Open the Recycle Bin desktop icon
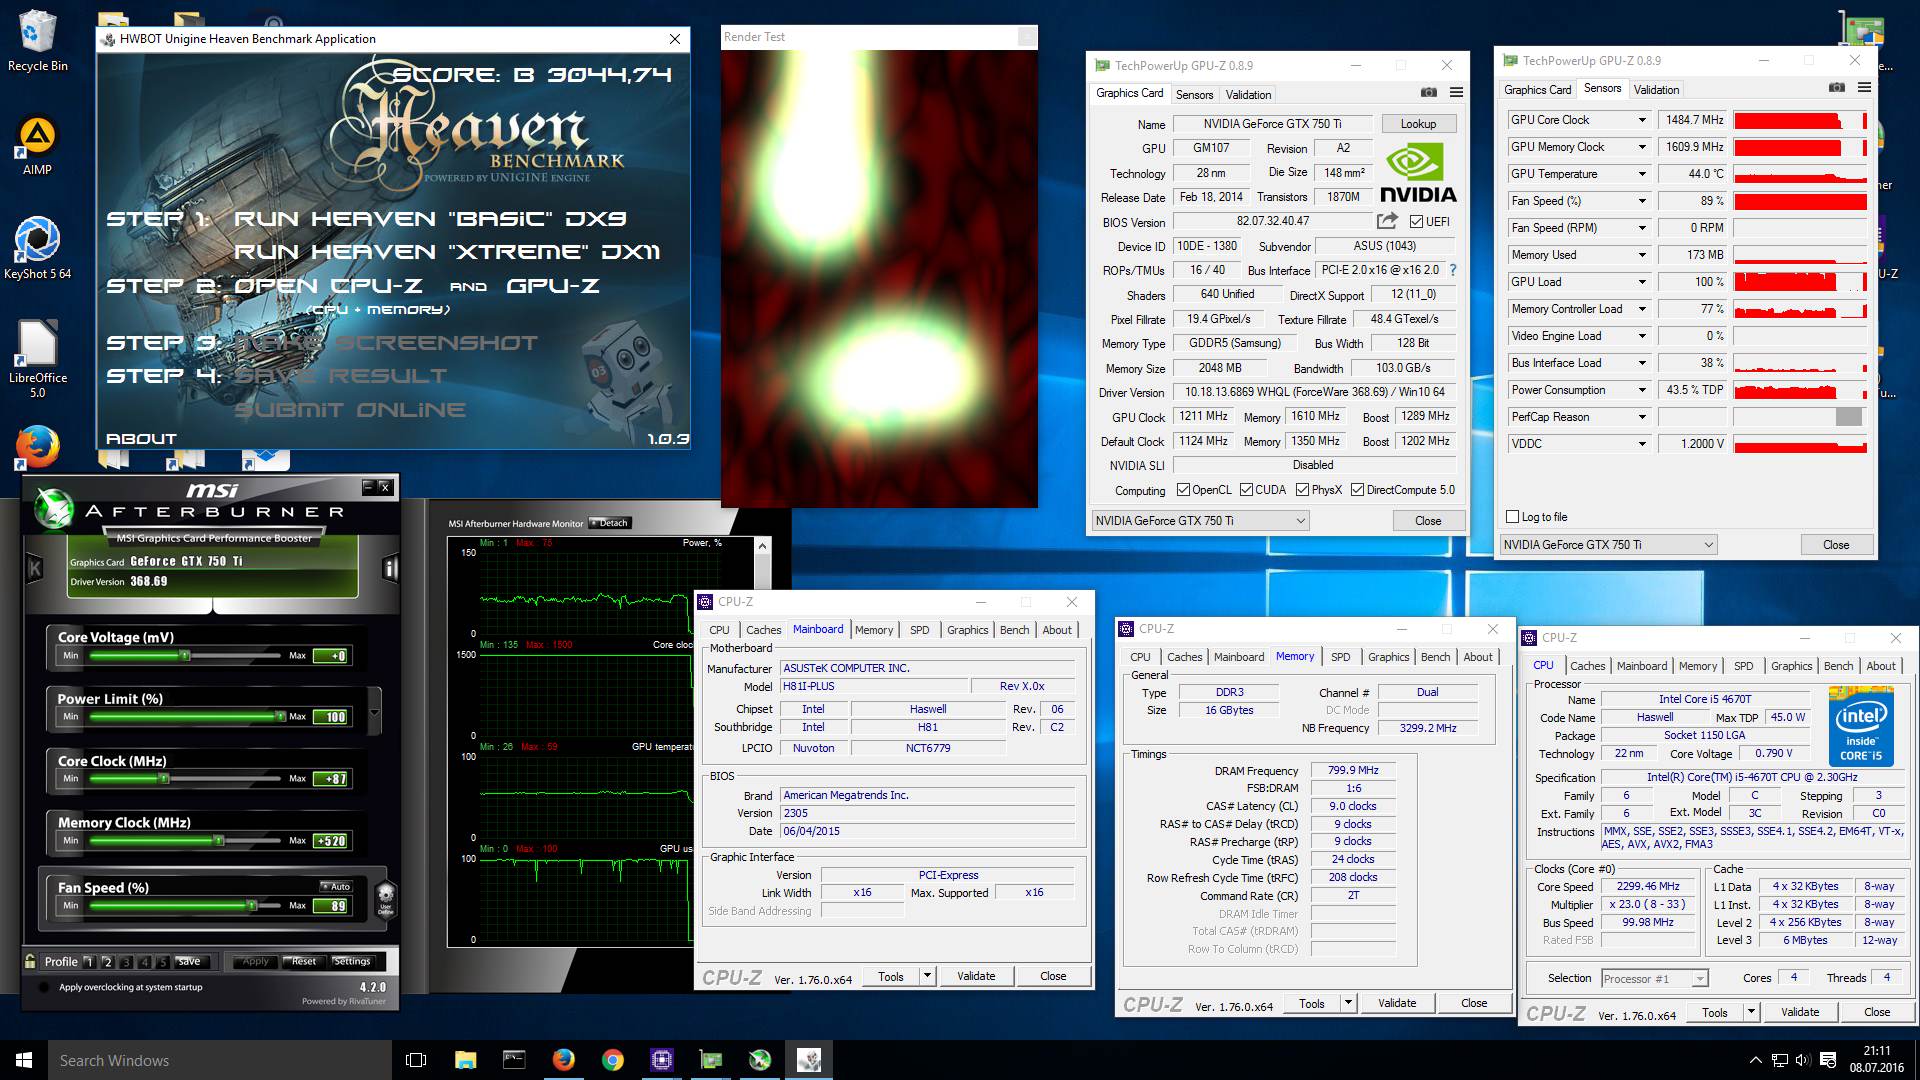The height and width of the screenshot is (1080, 1920). 38,41
